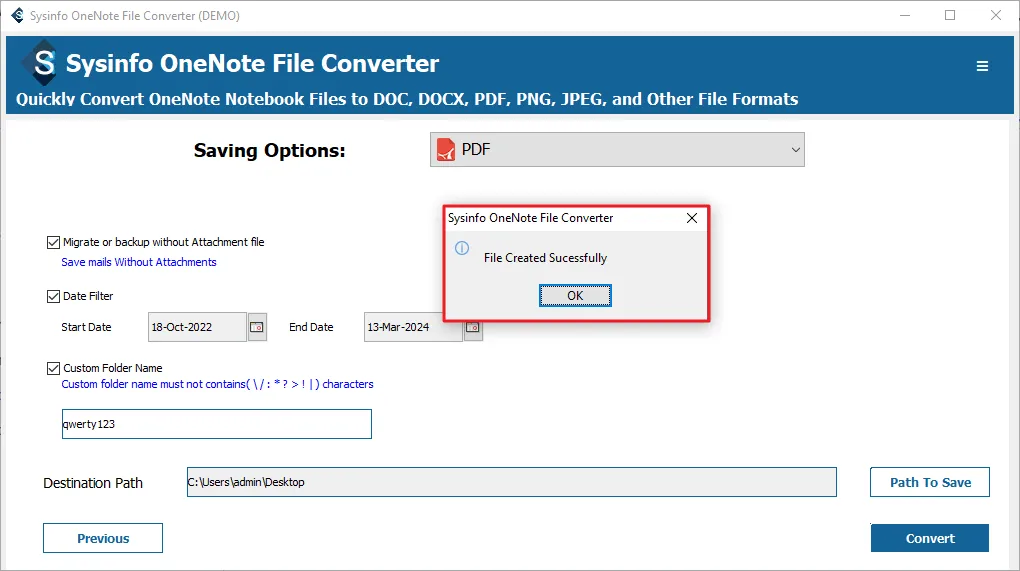Click the info icon in the dialog

tap(462, 248)
